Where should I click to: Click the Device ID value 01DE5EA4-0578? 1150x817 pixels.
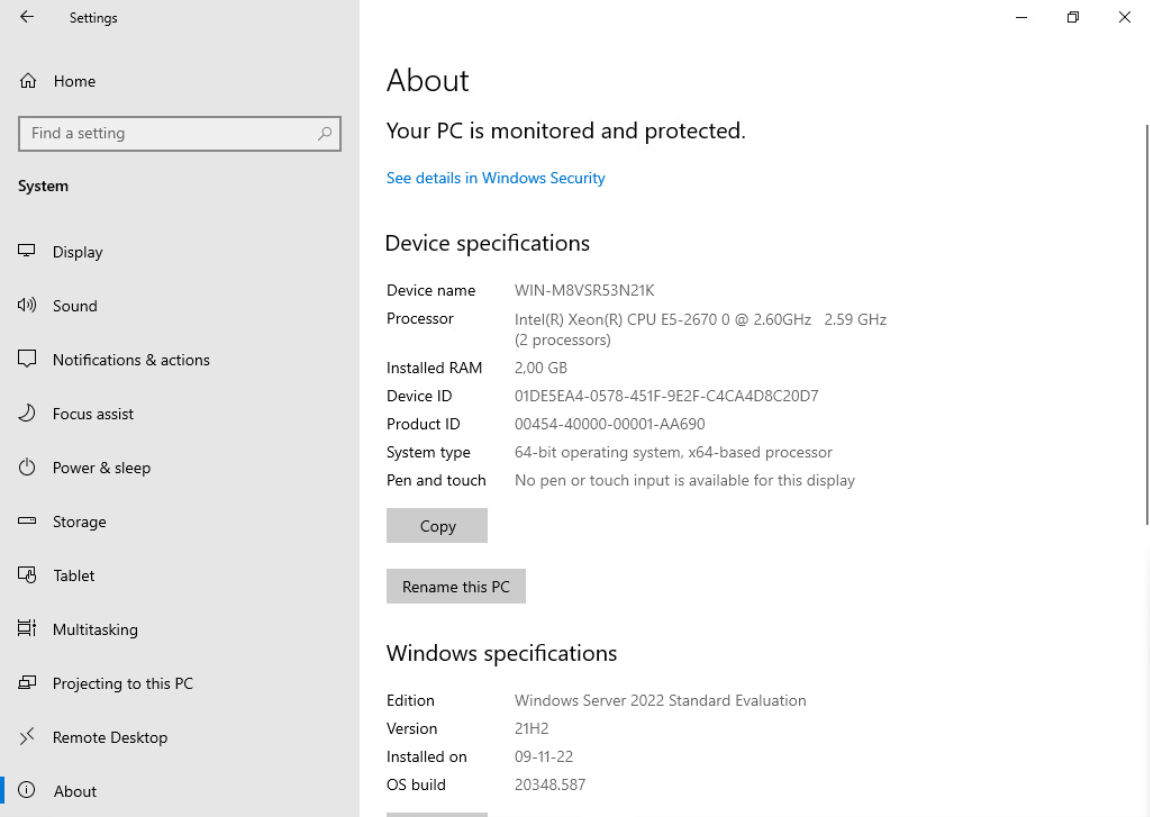(666, 396)
